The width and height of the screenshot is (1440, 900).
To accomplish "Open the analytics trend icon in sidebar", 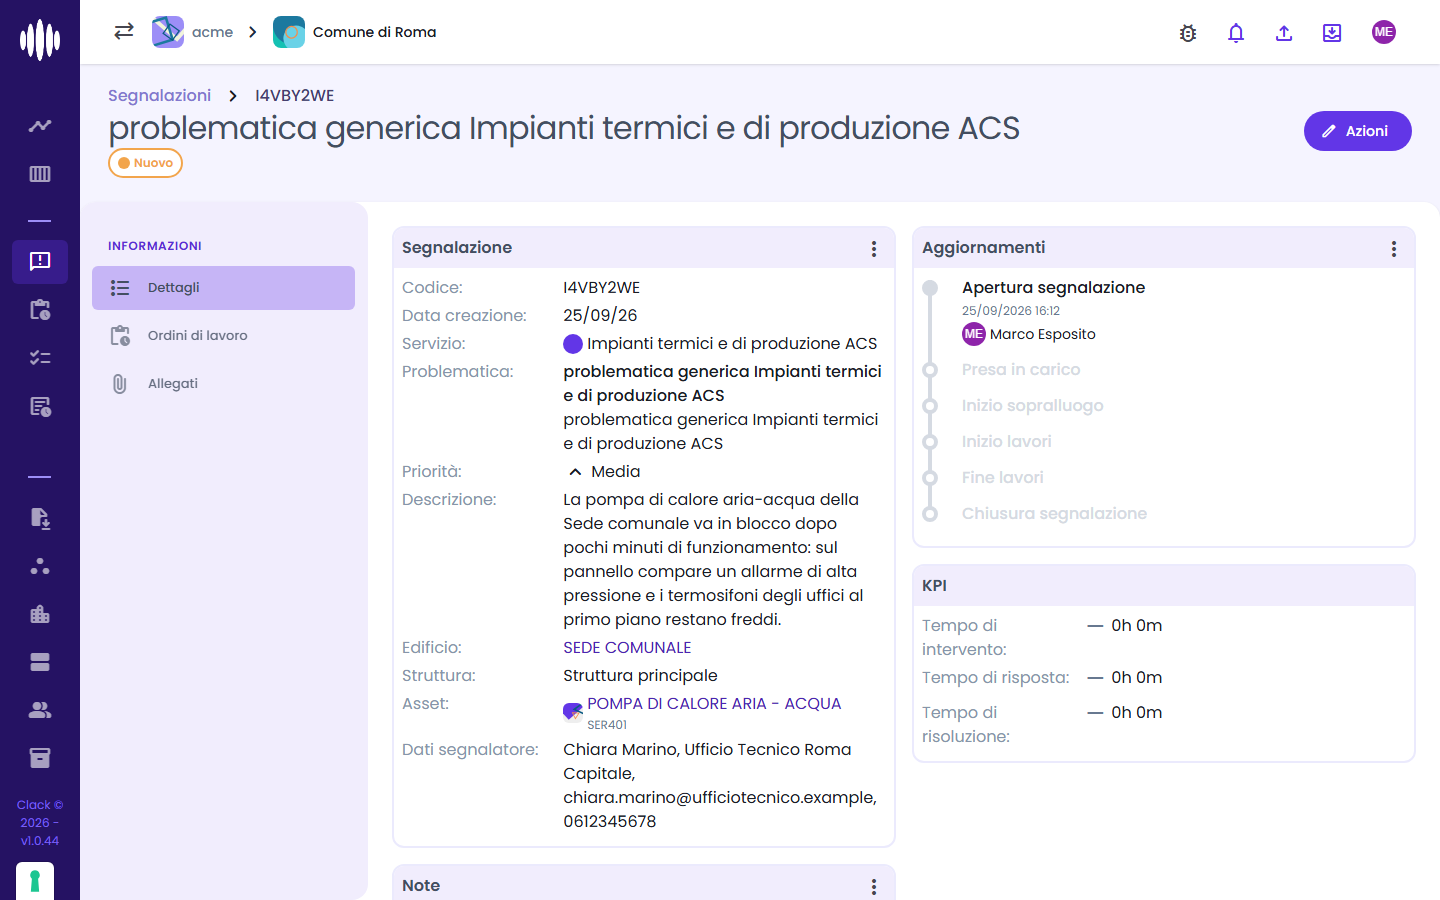I will 40,126.
